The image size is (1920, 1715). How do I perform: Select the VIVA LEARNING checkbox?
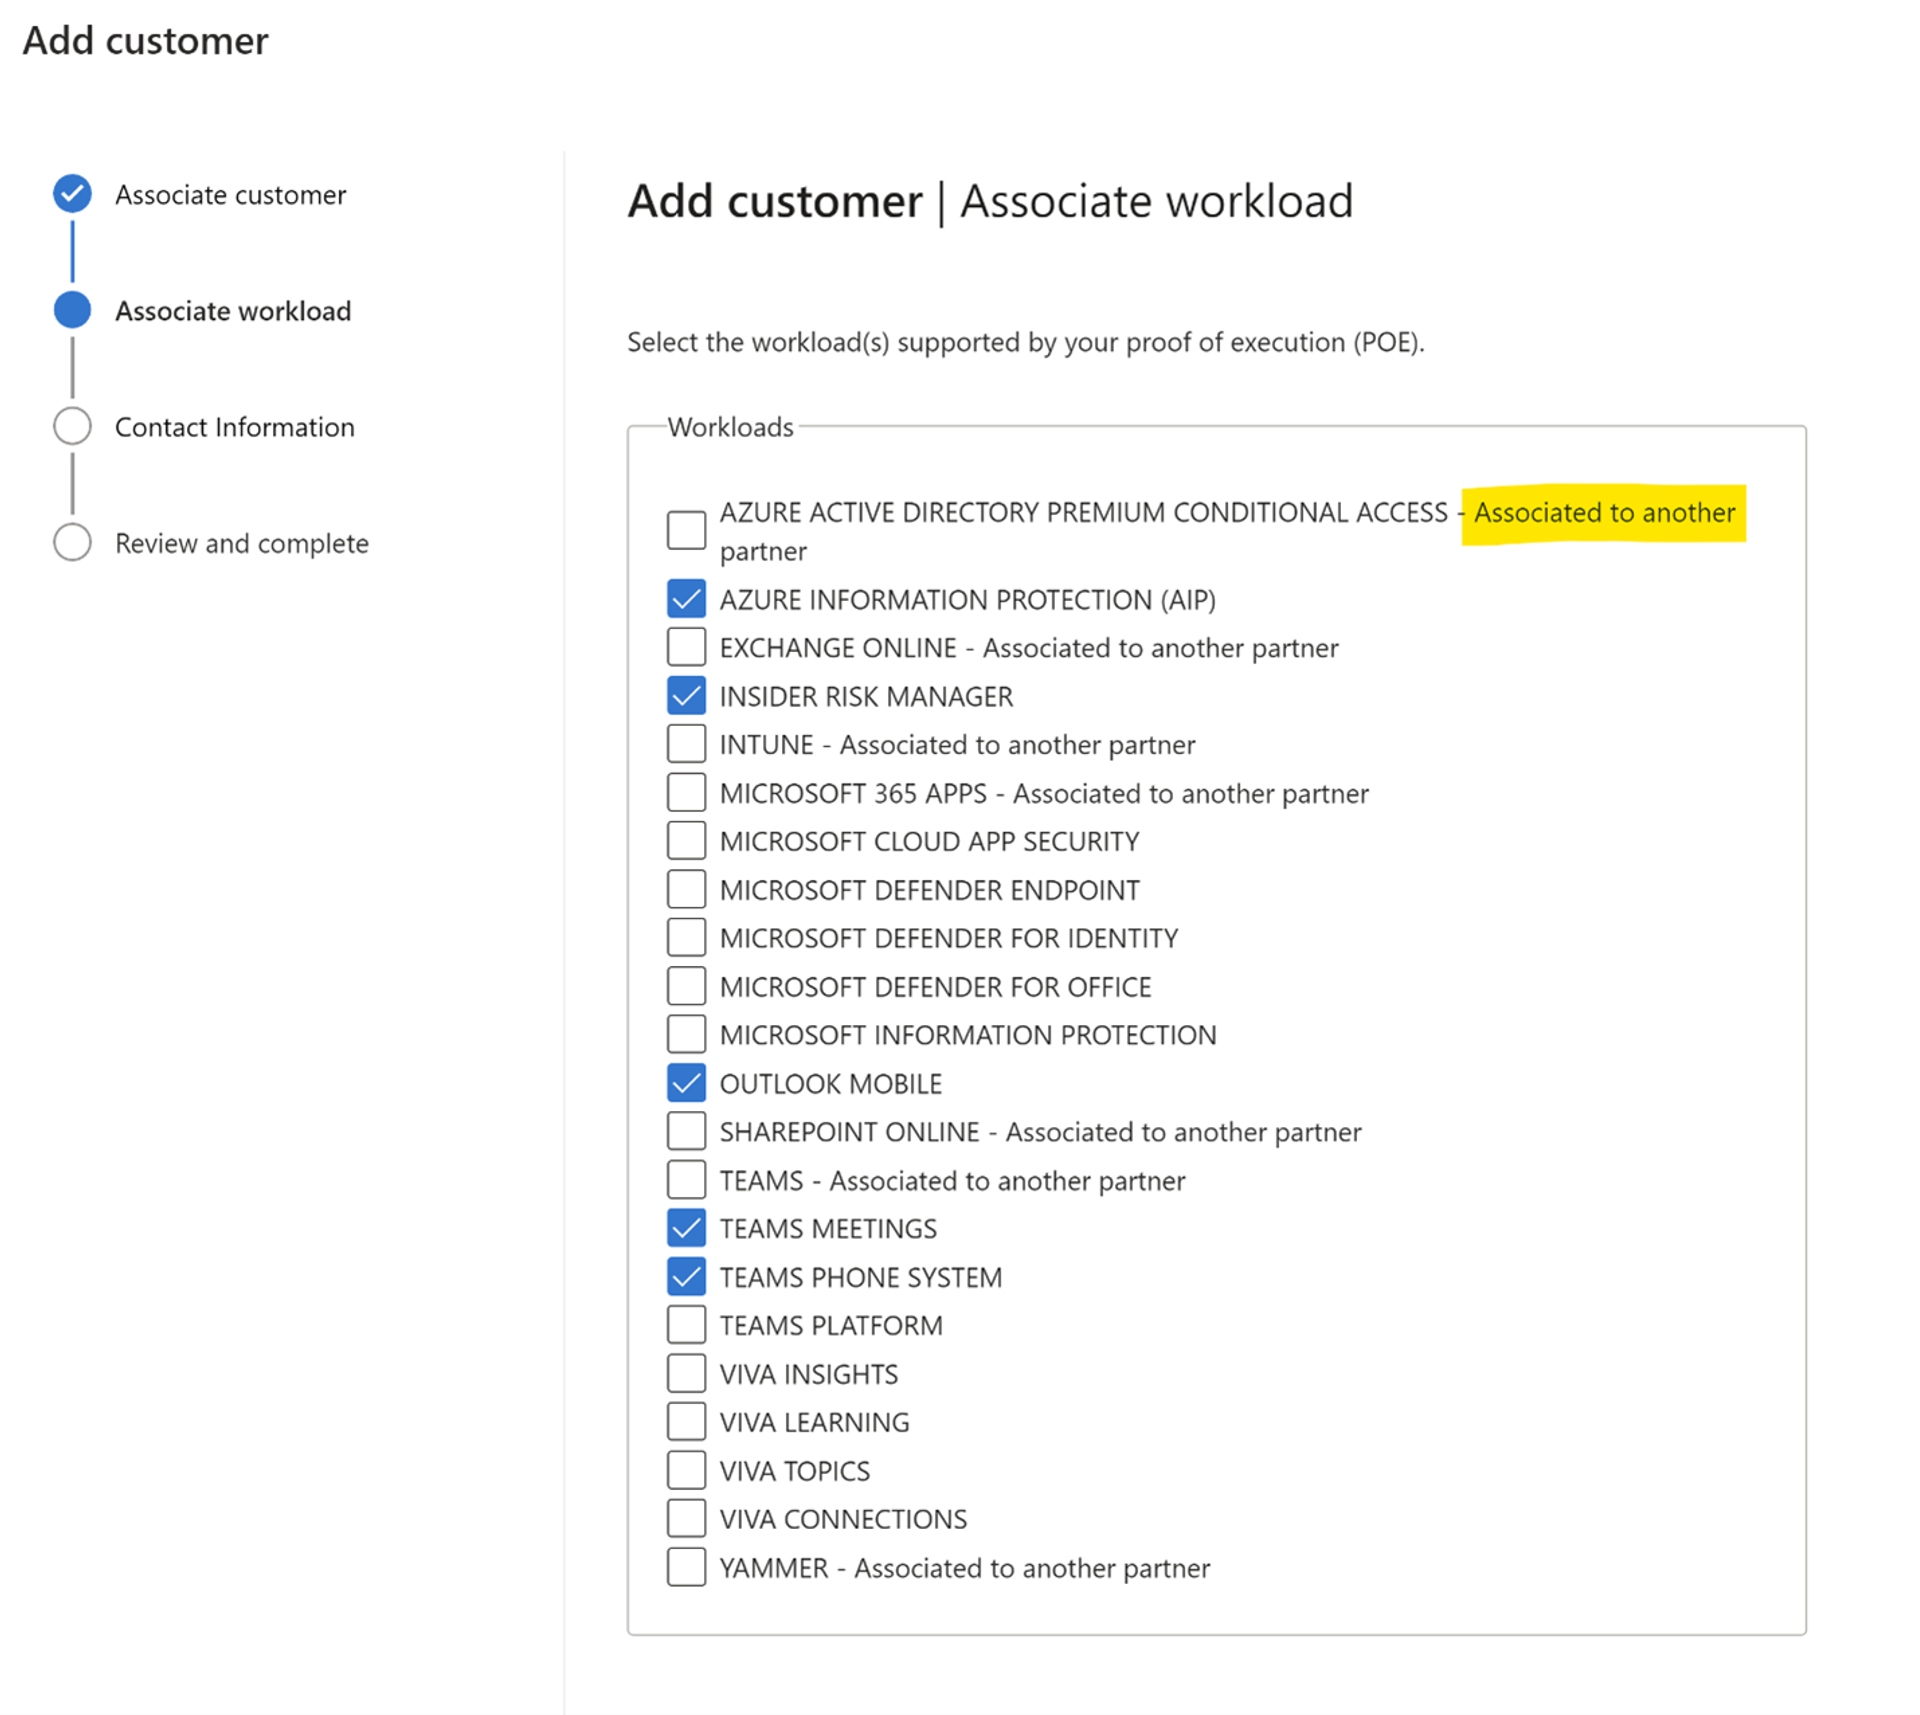tap(686, 1421)
